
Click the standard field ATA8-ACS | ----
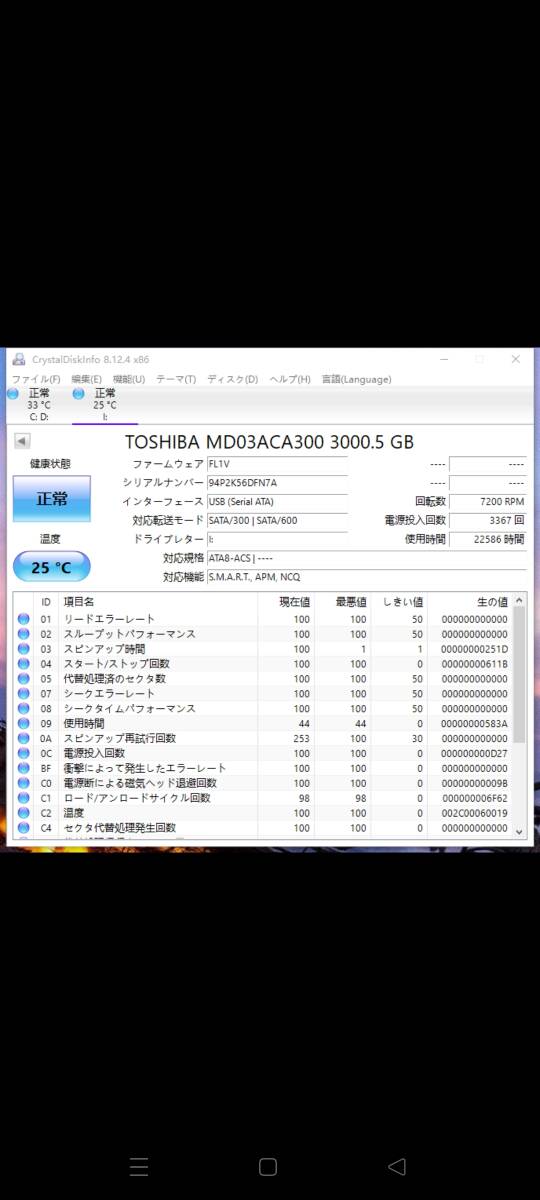[366, 558]
